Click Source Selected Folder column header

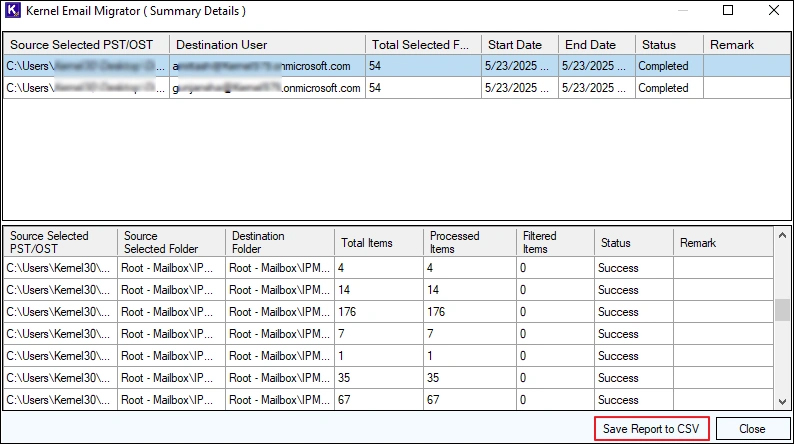[x=171, y=243]
